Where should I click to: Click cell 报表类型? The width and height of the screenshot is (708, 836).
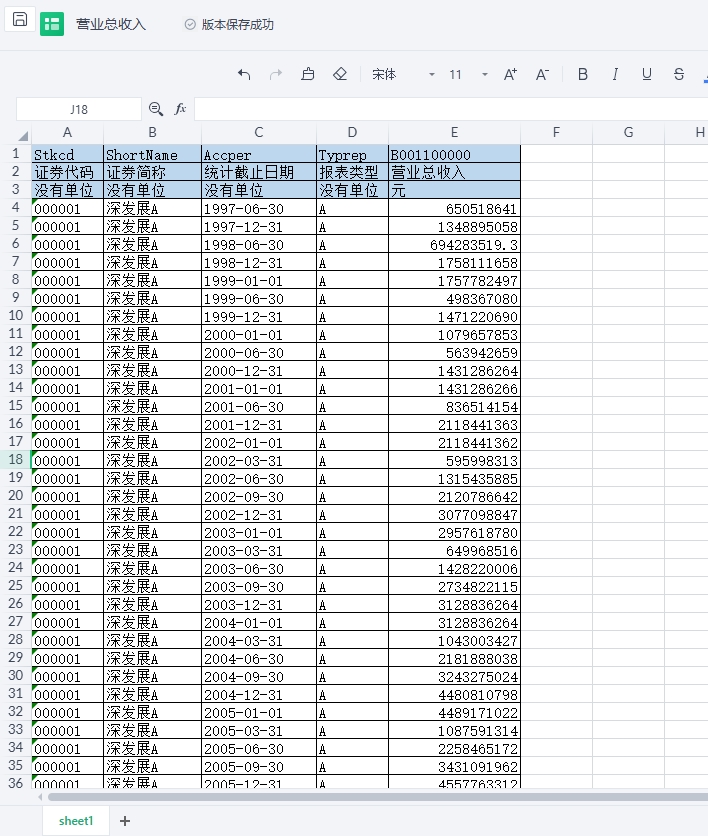352,172
